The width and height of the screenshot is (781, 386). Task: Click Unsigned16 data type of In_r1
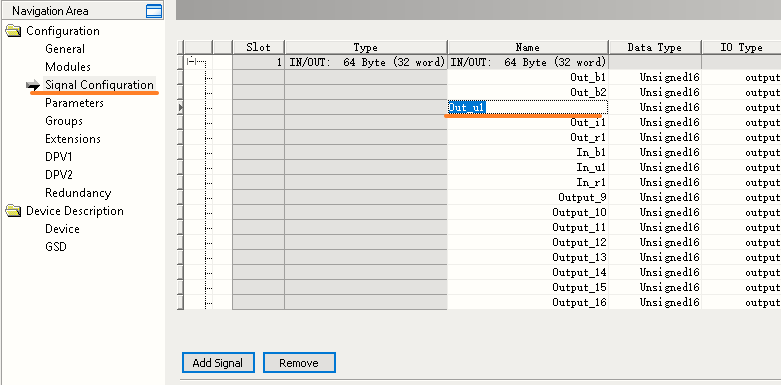669,182
